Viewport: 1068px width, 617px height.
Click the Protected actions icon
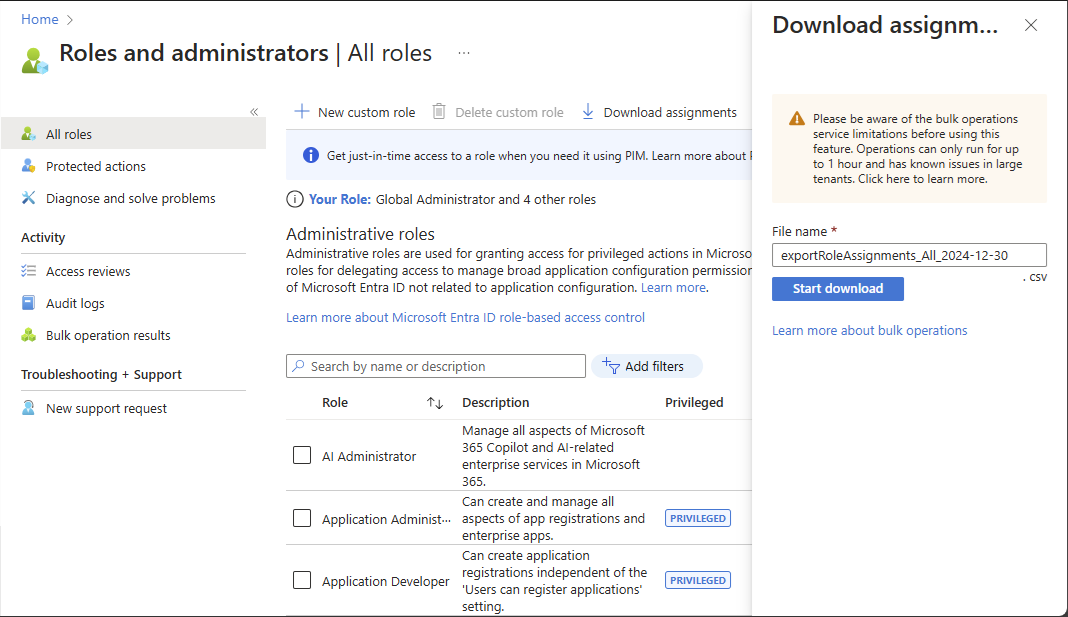click(29, 166)
